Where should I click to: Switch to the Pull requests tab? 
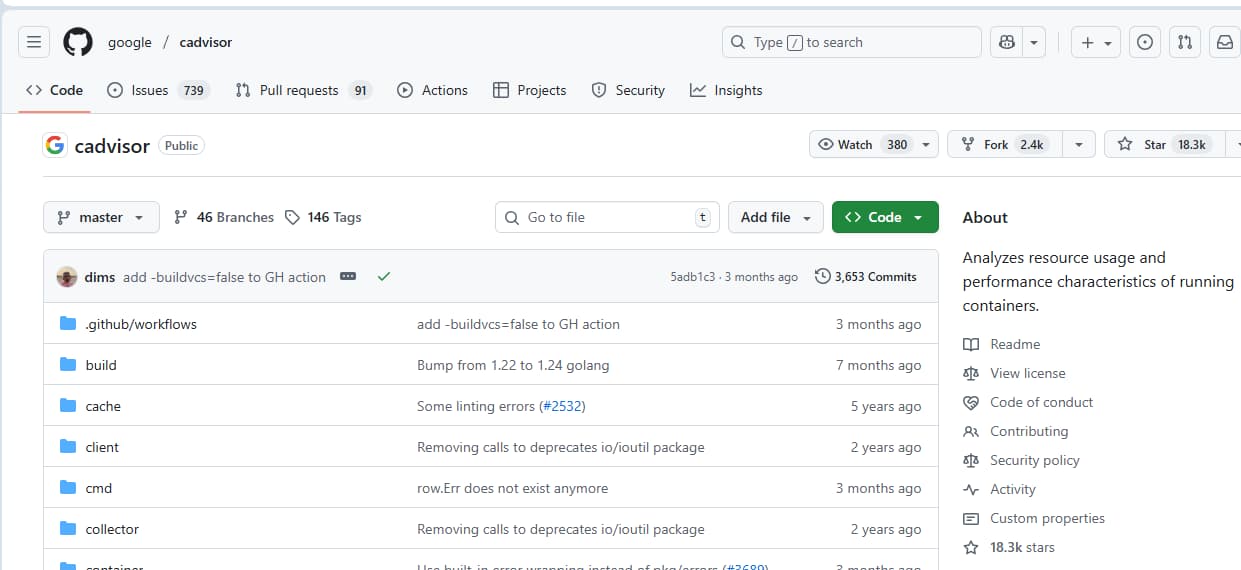pyautogui.click(x=303, y=90)
